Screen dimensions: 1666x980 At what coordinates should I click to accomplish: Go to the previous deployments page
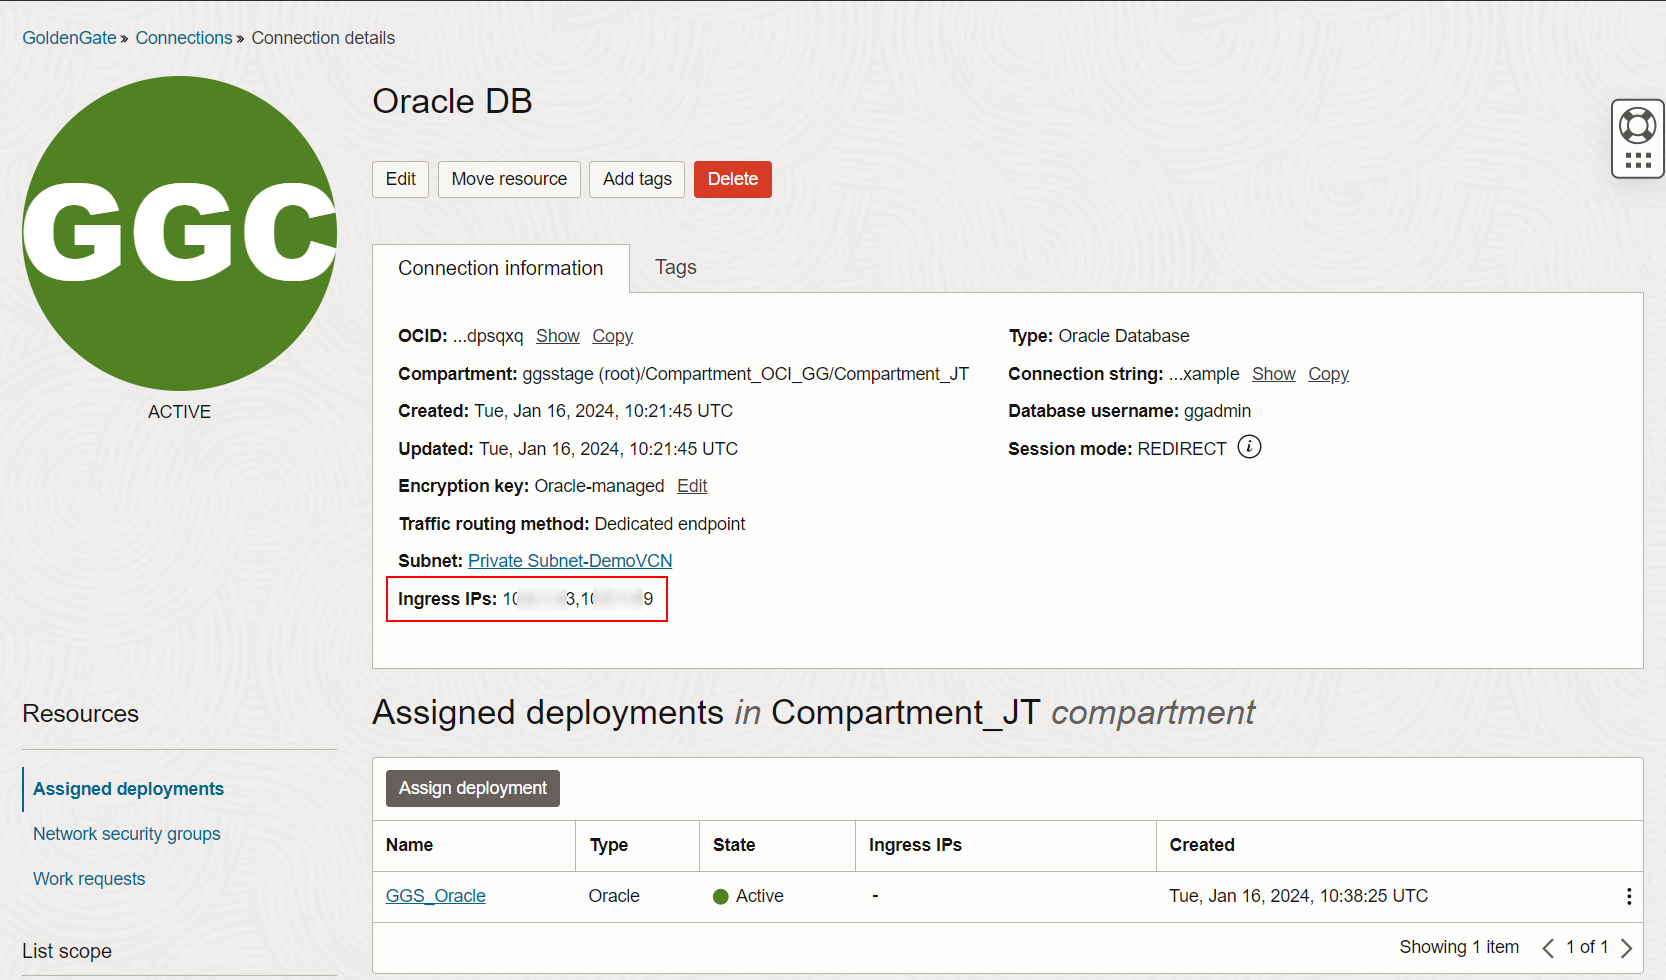tap(1548, 947)
